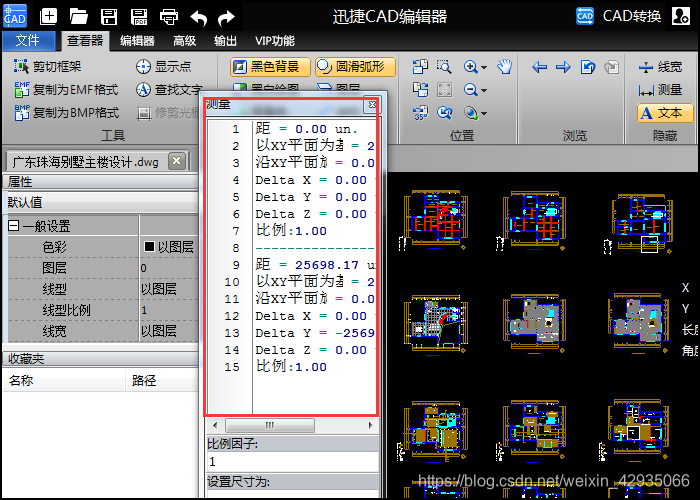Click the last 比例:1.00 measurement line
The image size is (700, 500).
(291, 367)
